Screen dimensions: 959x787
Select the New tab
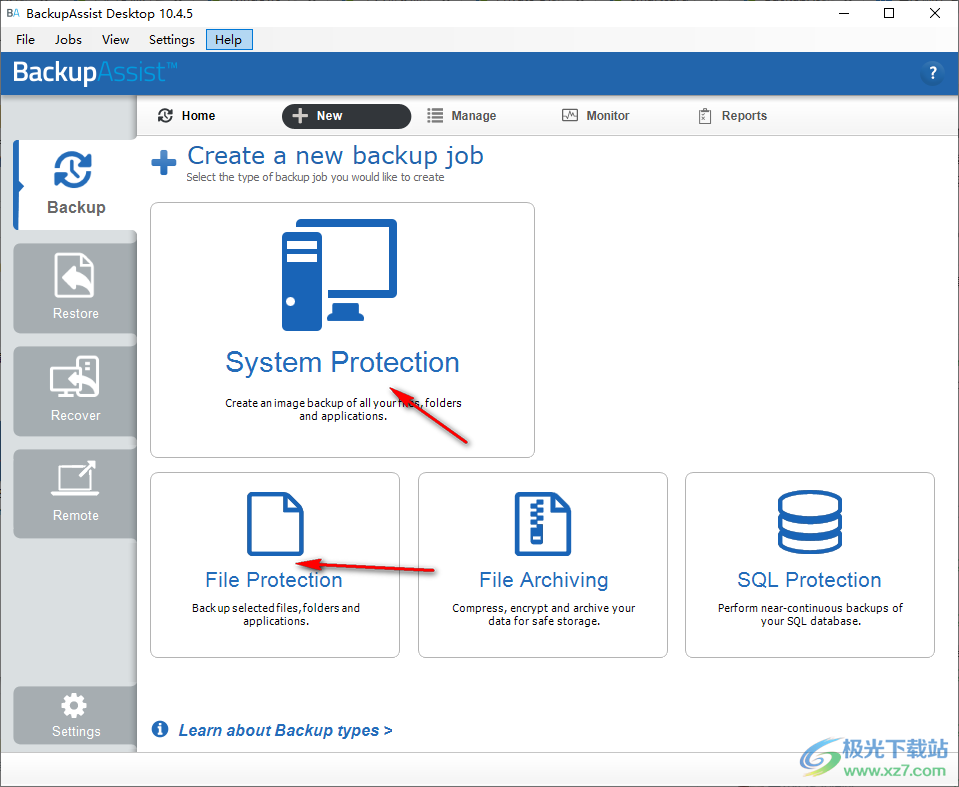[346, 116]
